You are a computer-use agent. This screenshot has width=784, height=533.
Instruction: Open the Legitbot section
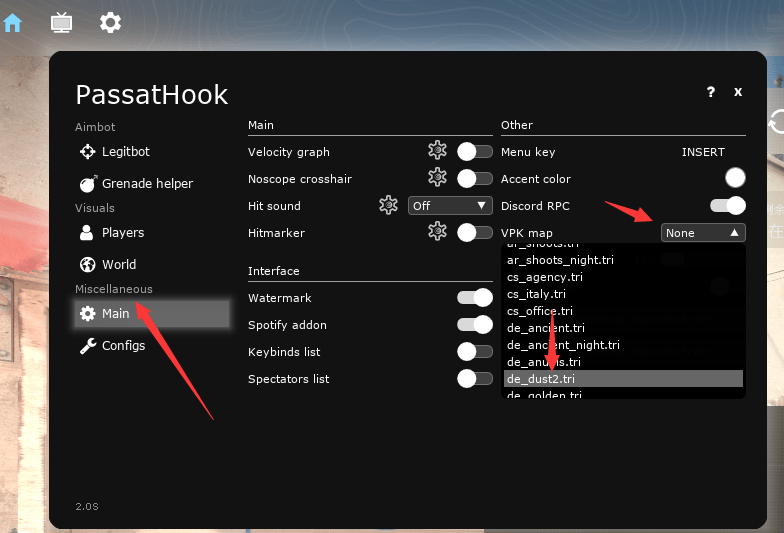pyautogui.click(x=125, y=152)
